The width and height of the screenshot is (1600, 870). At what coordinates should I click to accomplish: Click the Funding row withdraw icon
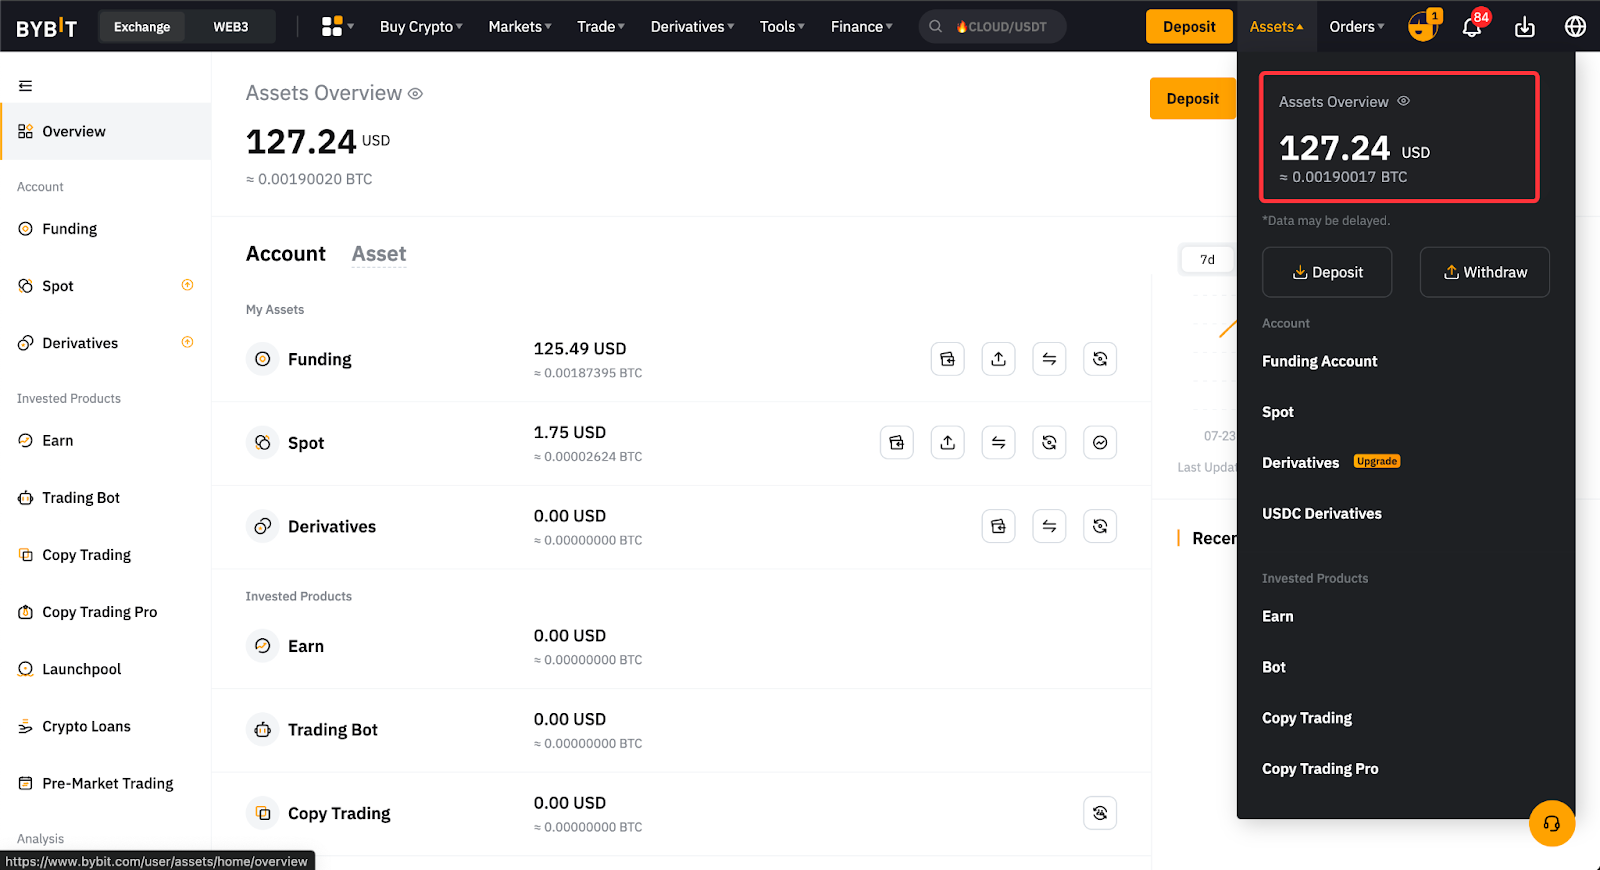coord(998,359)
